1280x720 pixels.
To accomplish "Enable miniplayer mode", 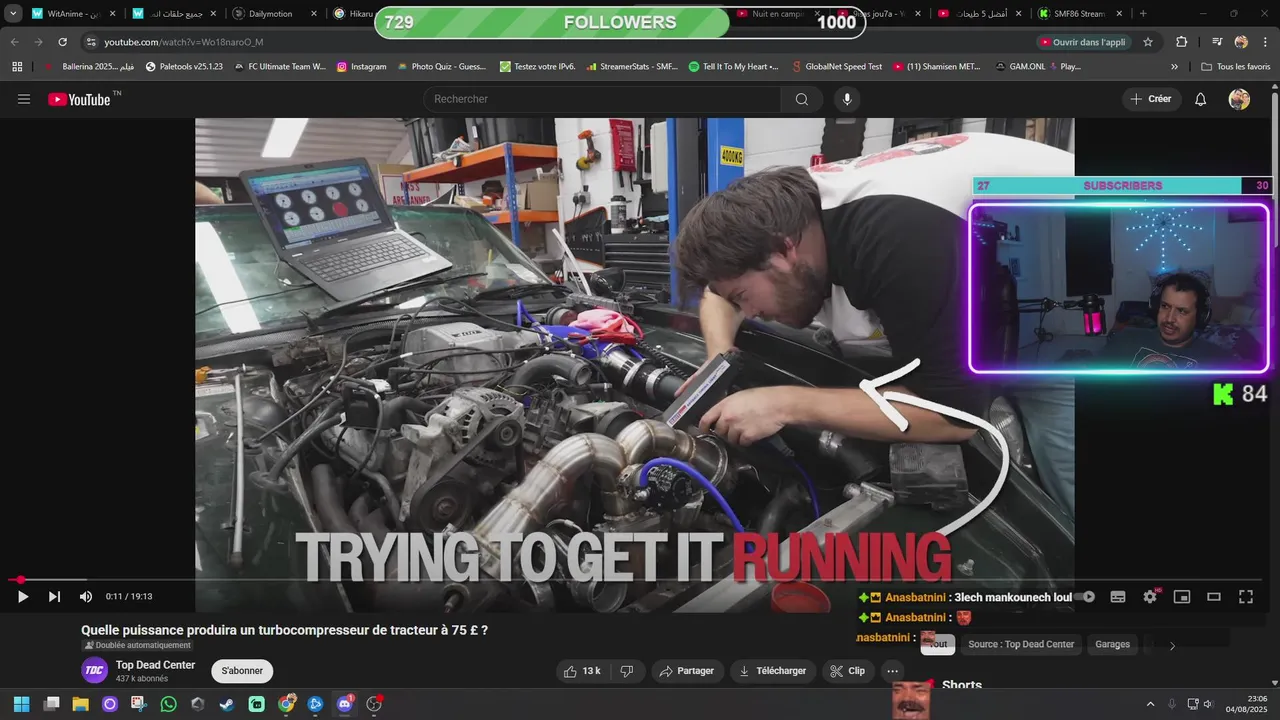I will (1182, 597).
